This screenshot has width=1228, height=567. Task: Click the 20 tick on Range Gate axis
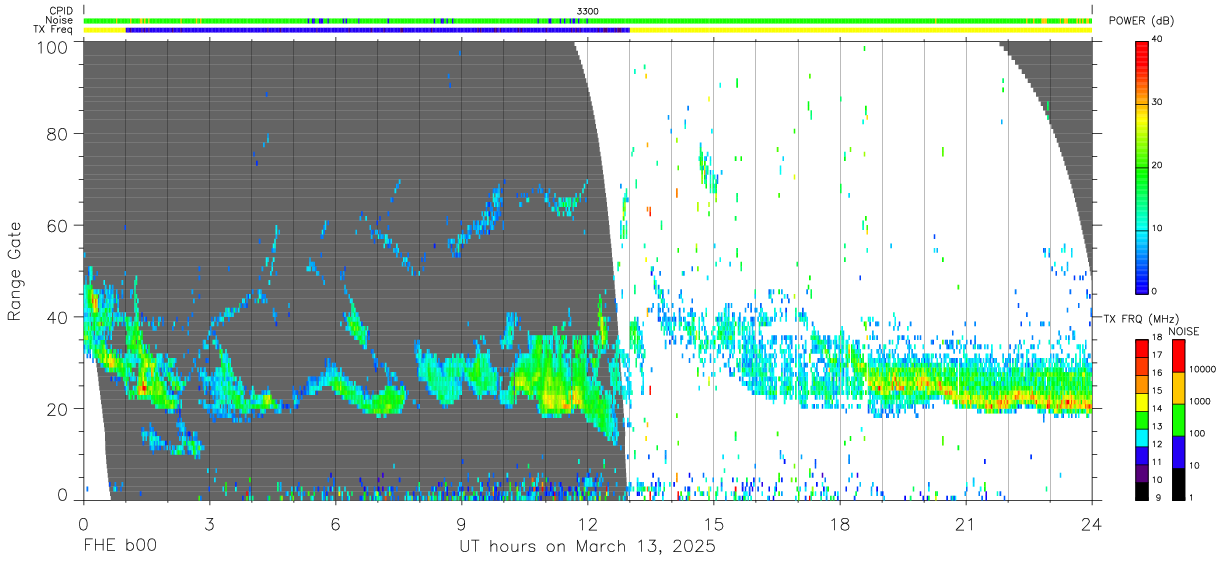[x=57, y=409]
